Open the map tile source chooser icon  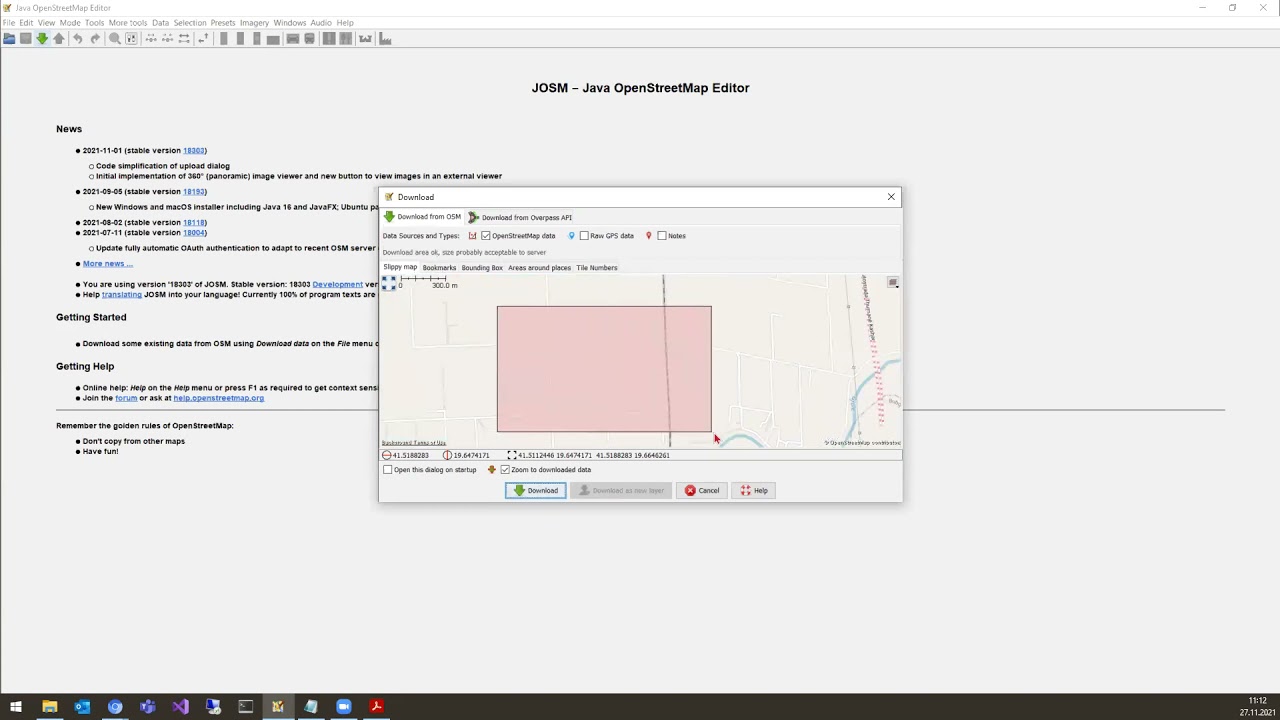pyautogui.click(x=893, y=283)
